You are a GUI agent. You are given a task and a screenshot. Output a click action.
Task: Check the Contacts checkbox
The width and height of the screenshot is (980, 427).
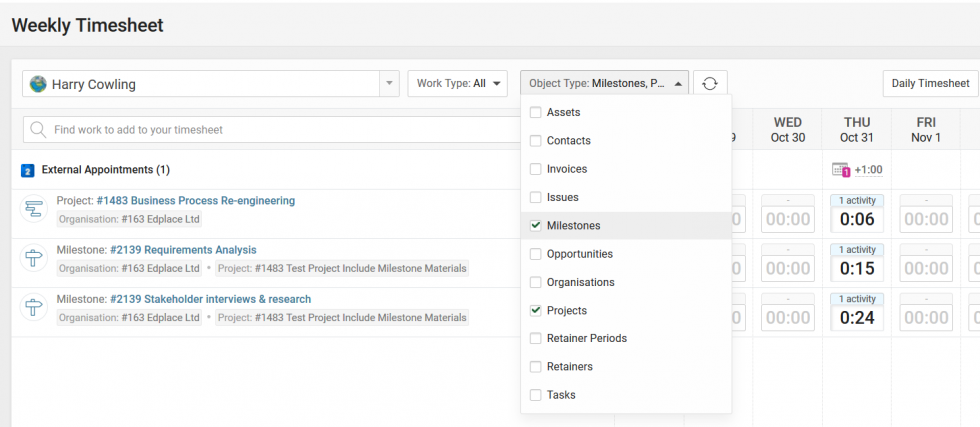[x=536, y=141]
